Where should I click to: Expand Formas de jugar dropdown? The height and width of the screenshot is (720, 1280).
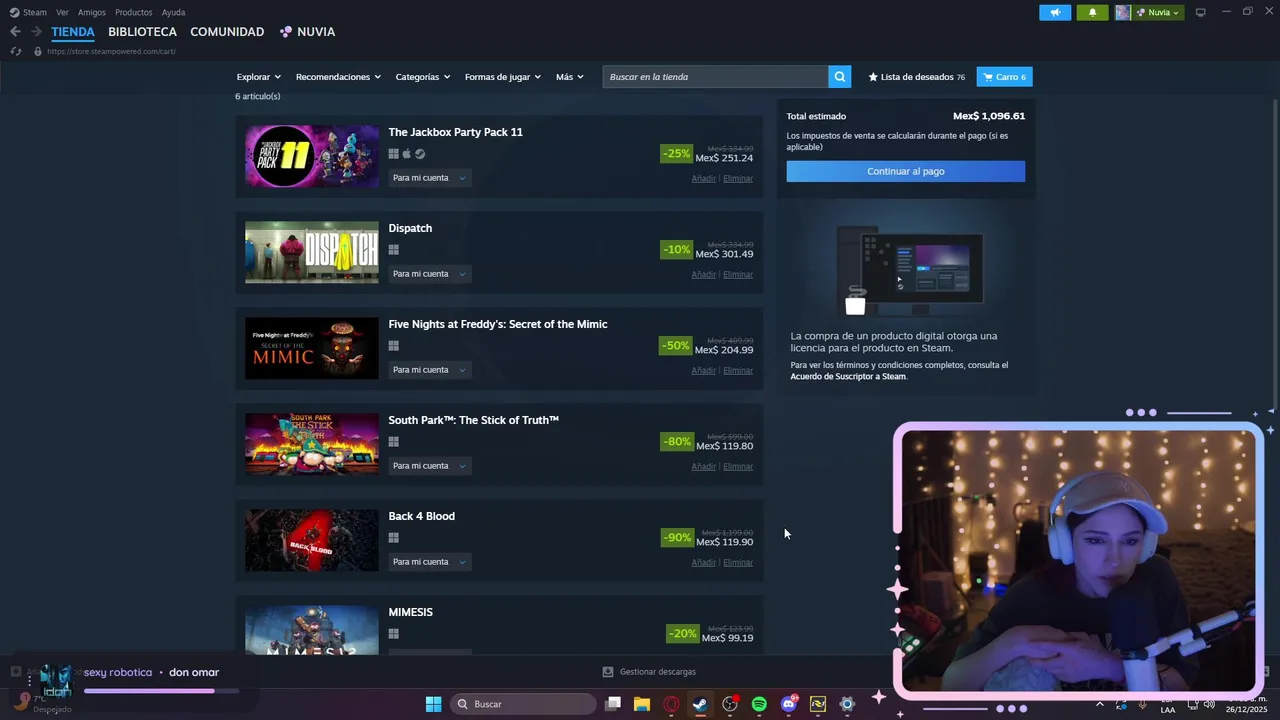pos(503,77)
